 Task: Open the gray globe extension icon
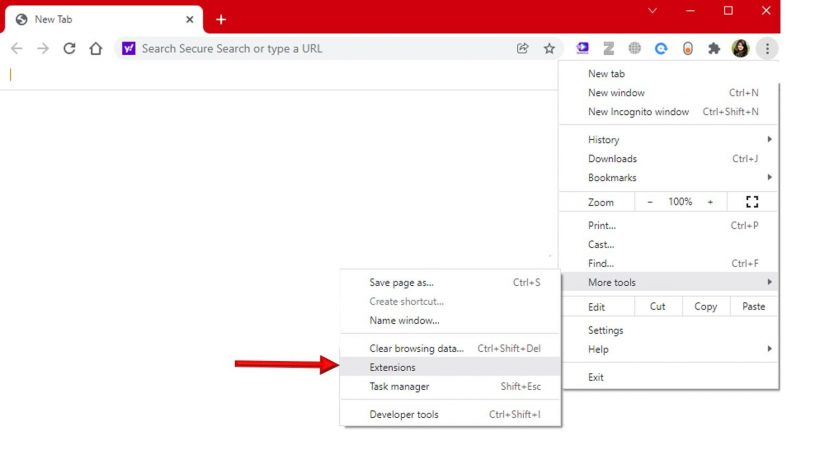635,49
